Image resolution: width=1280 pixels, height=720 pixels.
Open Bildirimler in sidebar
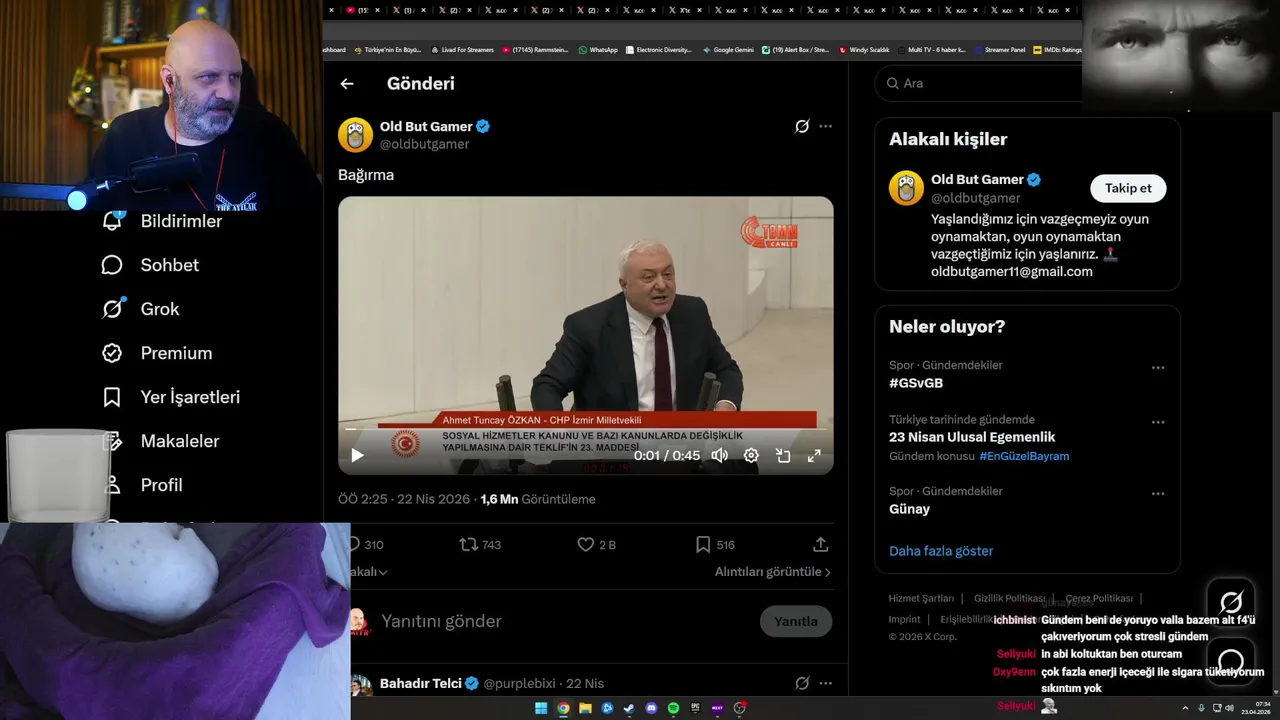point(161,221)
